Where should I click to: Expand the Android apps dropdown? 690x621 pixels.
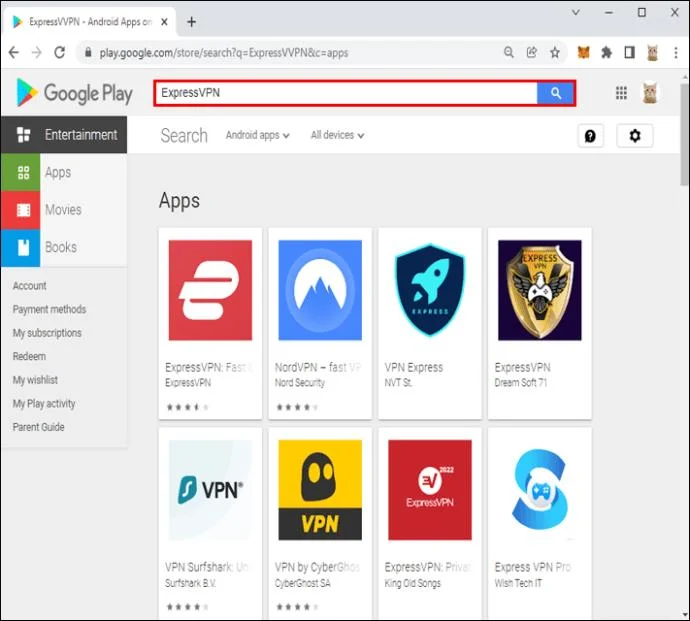[x=257, y=135]
